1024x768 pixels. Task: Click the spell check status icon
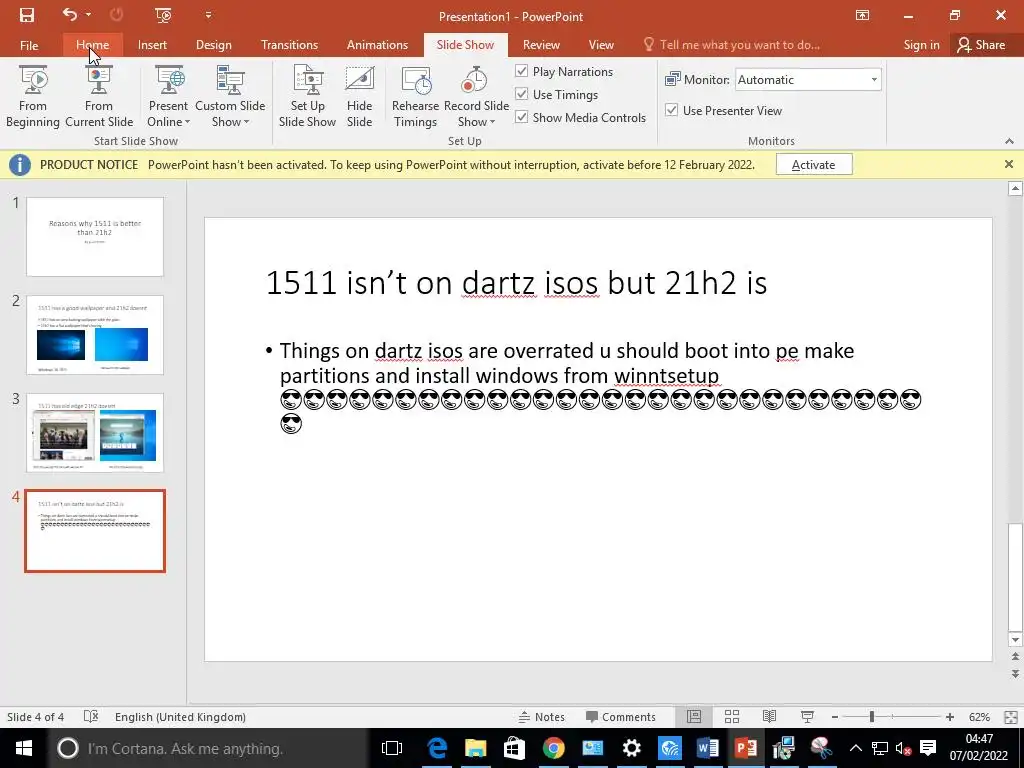[x=91, y=716]
